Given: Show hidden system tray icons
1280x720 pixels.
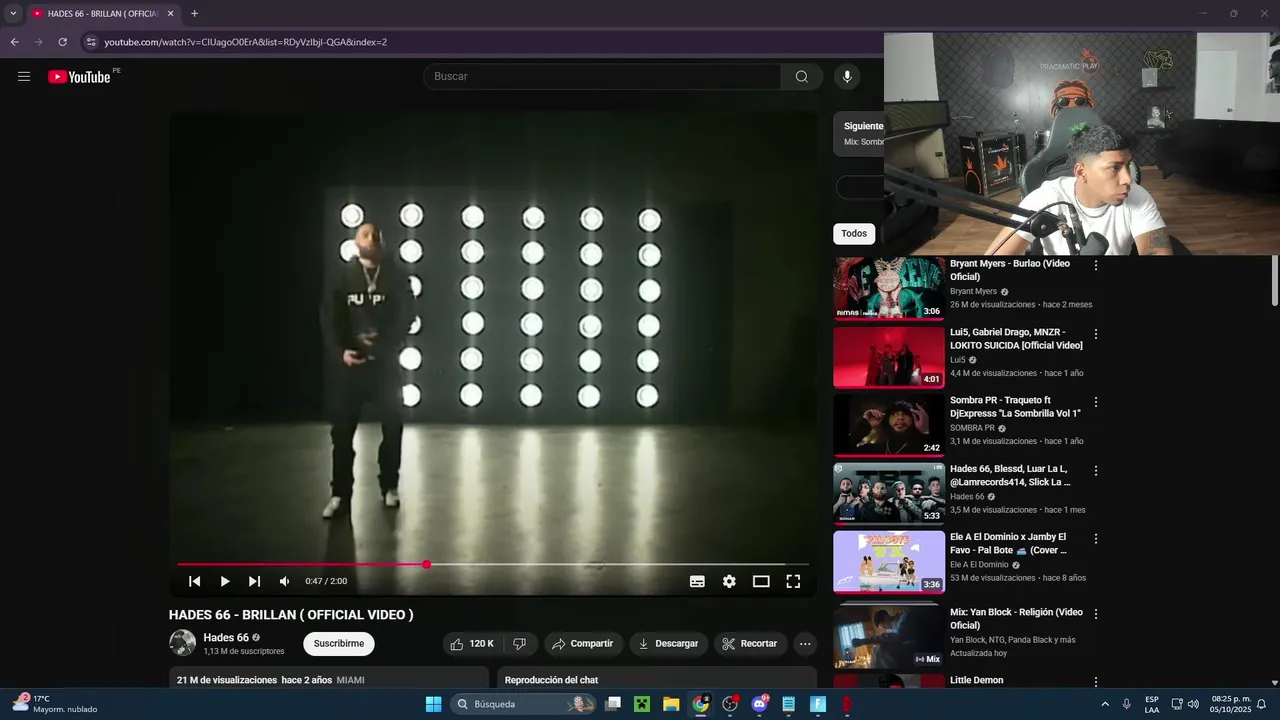Looking at the screenshot, I should click(x=1105, y=704).
